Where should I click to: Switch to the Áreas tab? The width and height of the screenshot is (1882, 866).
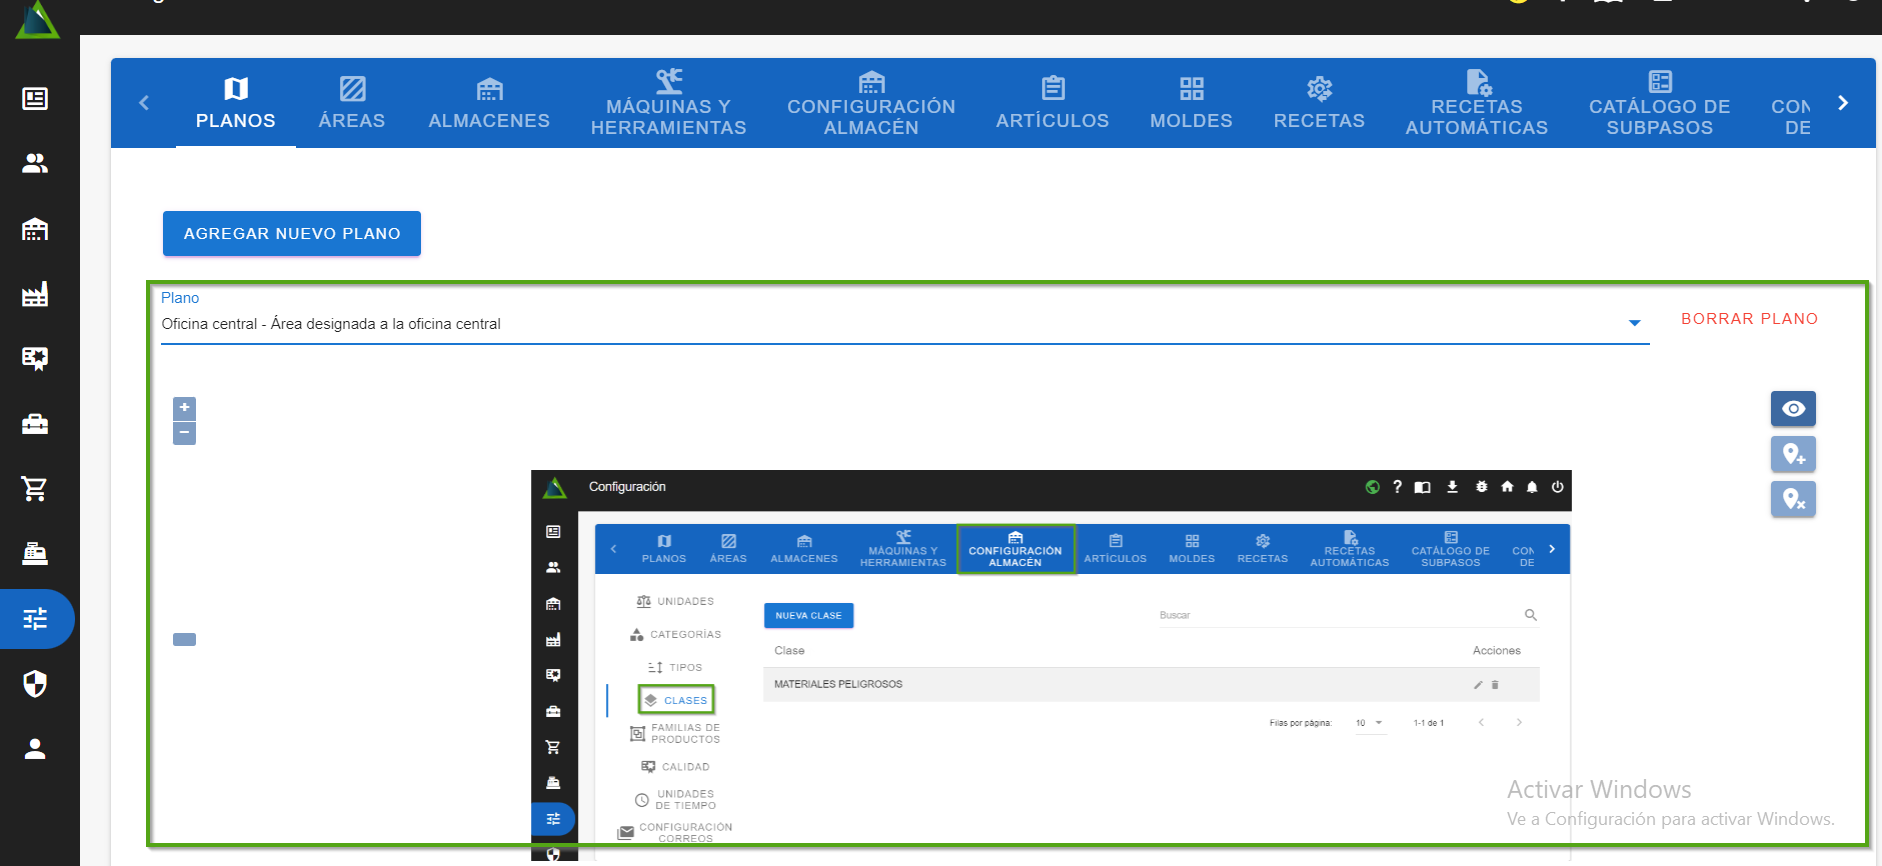pyautogui.click(x=351, y=103)
